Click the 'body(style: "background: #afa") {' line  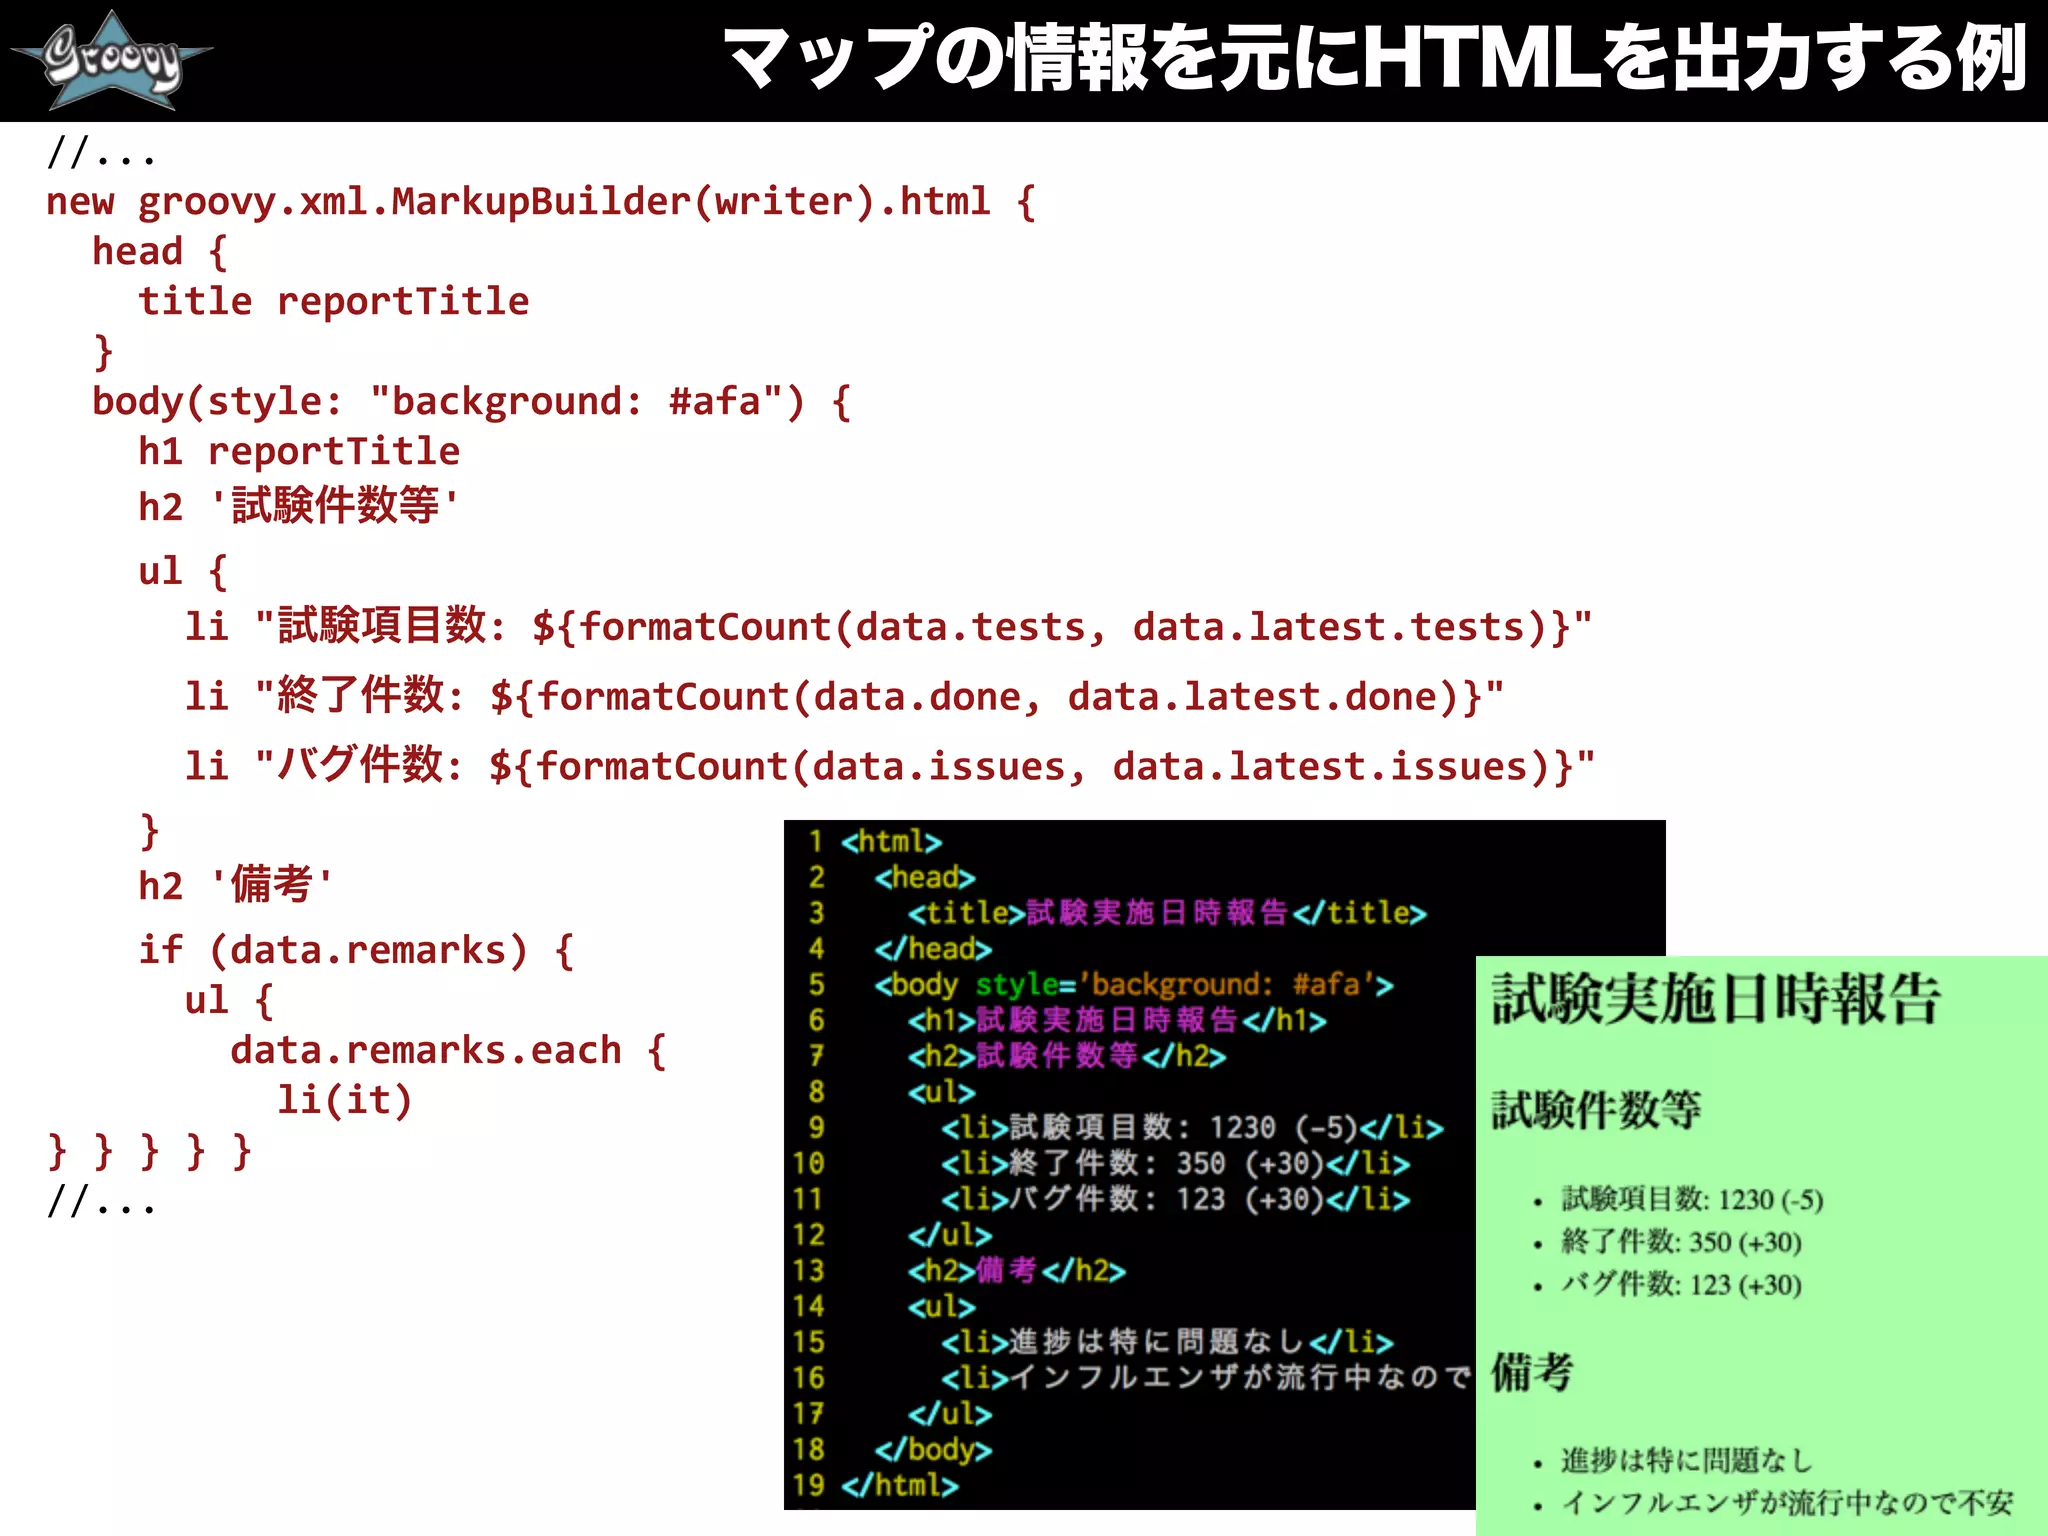(x=471, y=402)
